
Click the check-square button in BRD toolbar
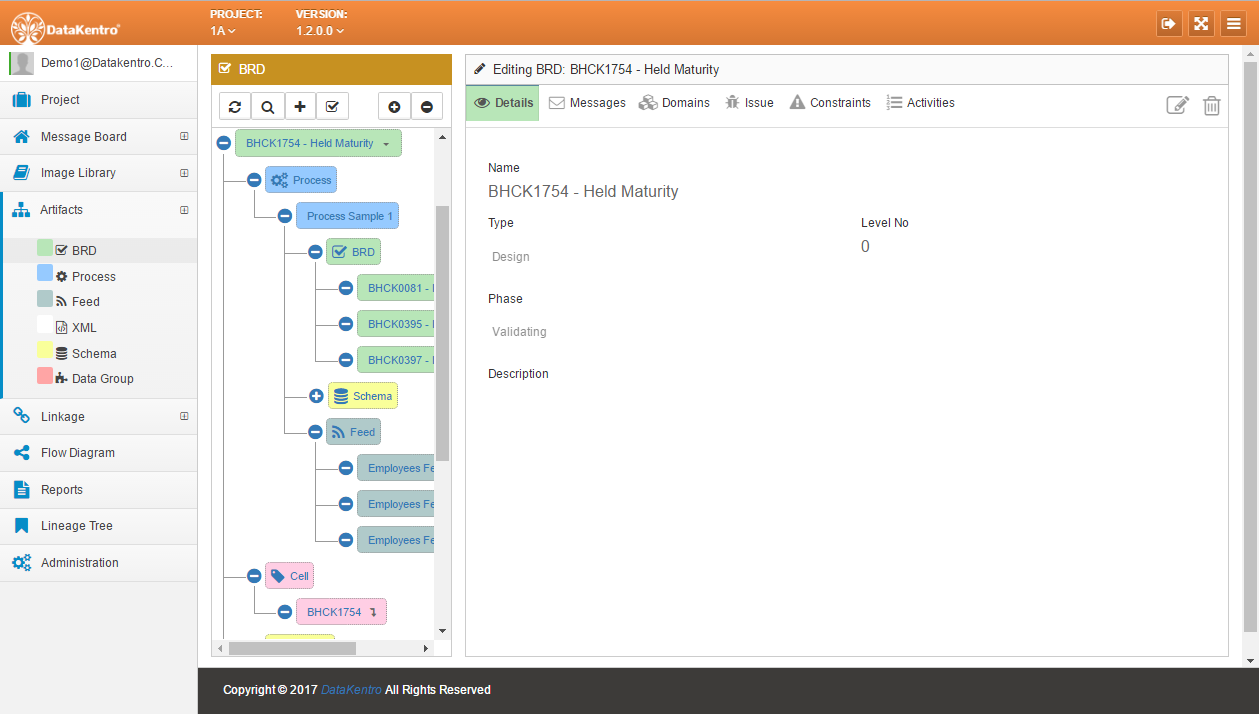click(x=332, y=106)
